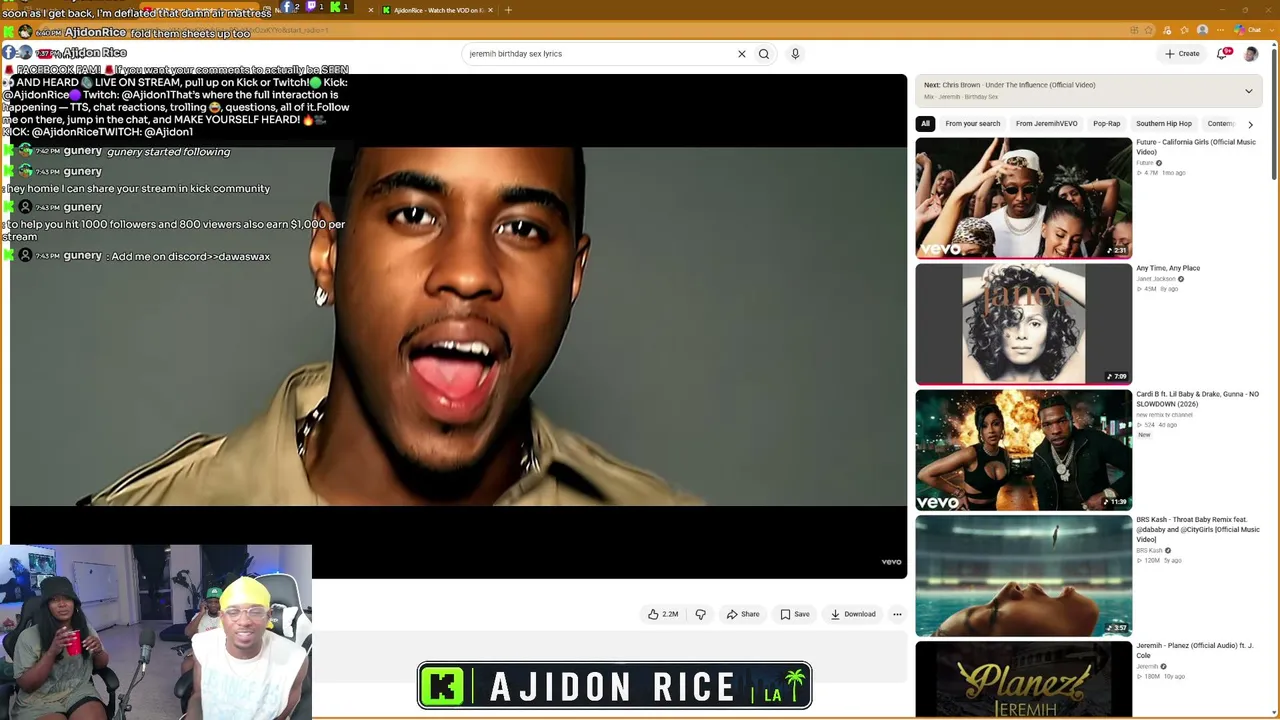
Task: Clear the YouTube search box text
Action: [741, 54]
